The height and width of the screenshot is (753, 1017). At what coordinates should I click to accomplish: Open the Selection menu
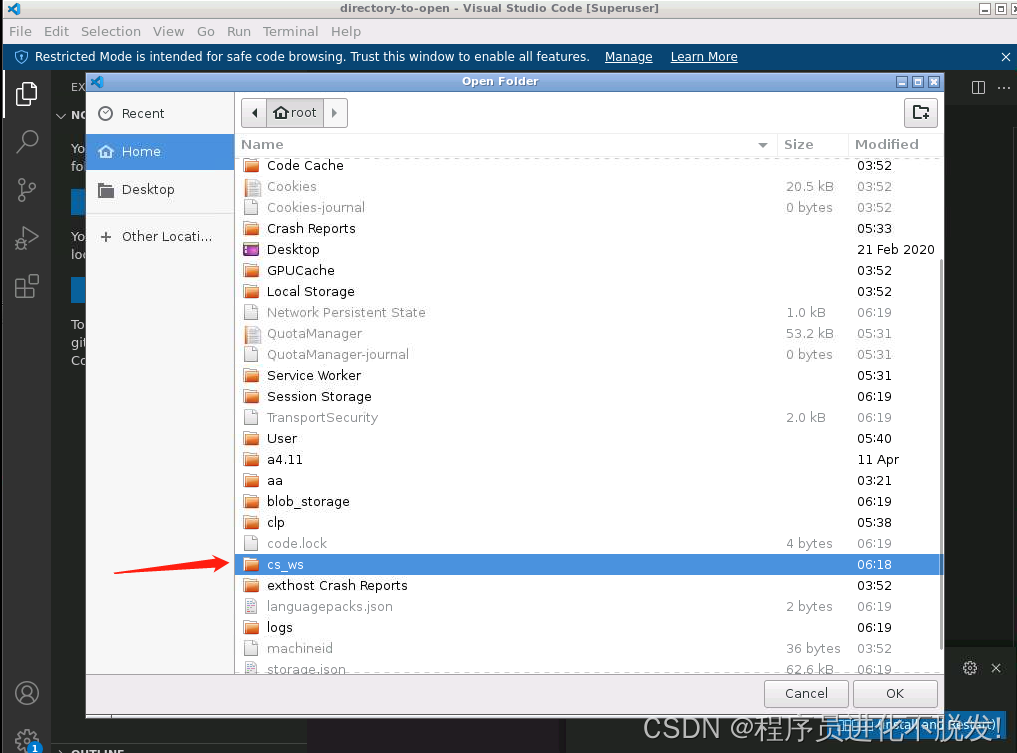click(x=111, y=32)
